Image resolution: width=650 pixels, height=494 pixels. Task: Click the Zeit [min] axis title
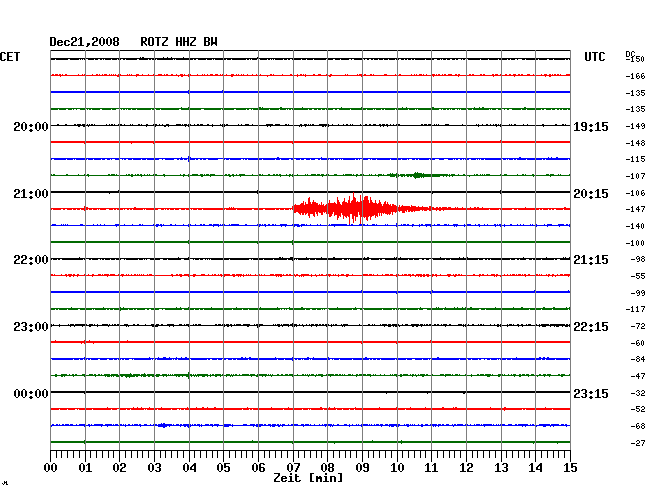tap(308, 478)
